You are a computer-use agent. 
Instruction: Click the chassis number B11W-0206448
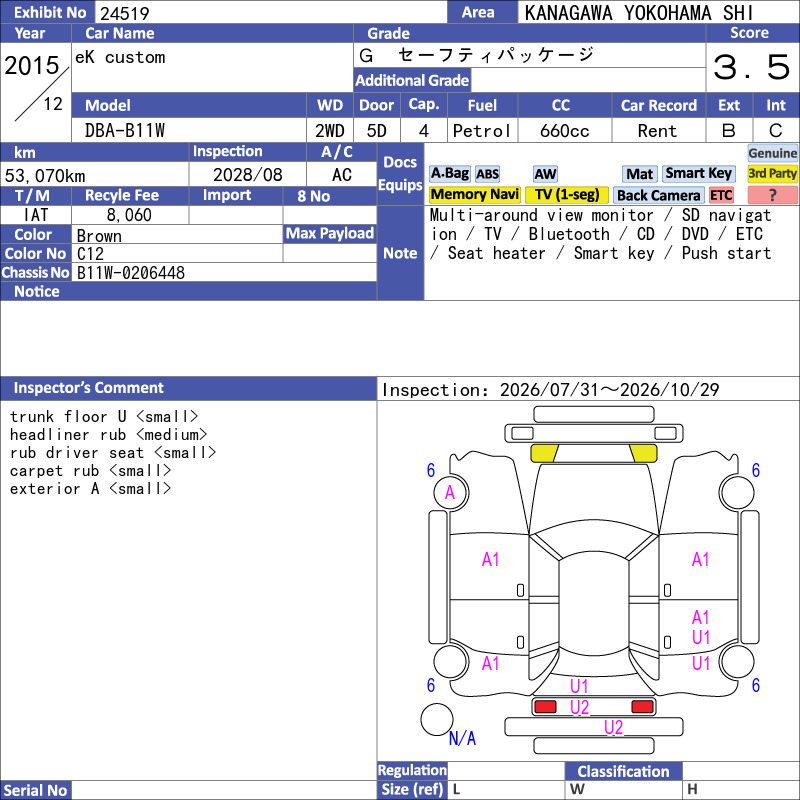[x=131, y=273]
